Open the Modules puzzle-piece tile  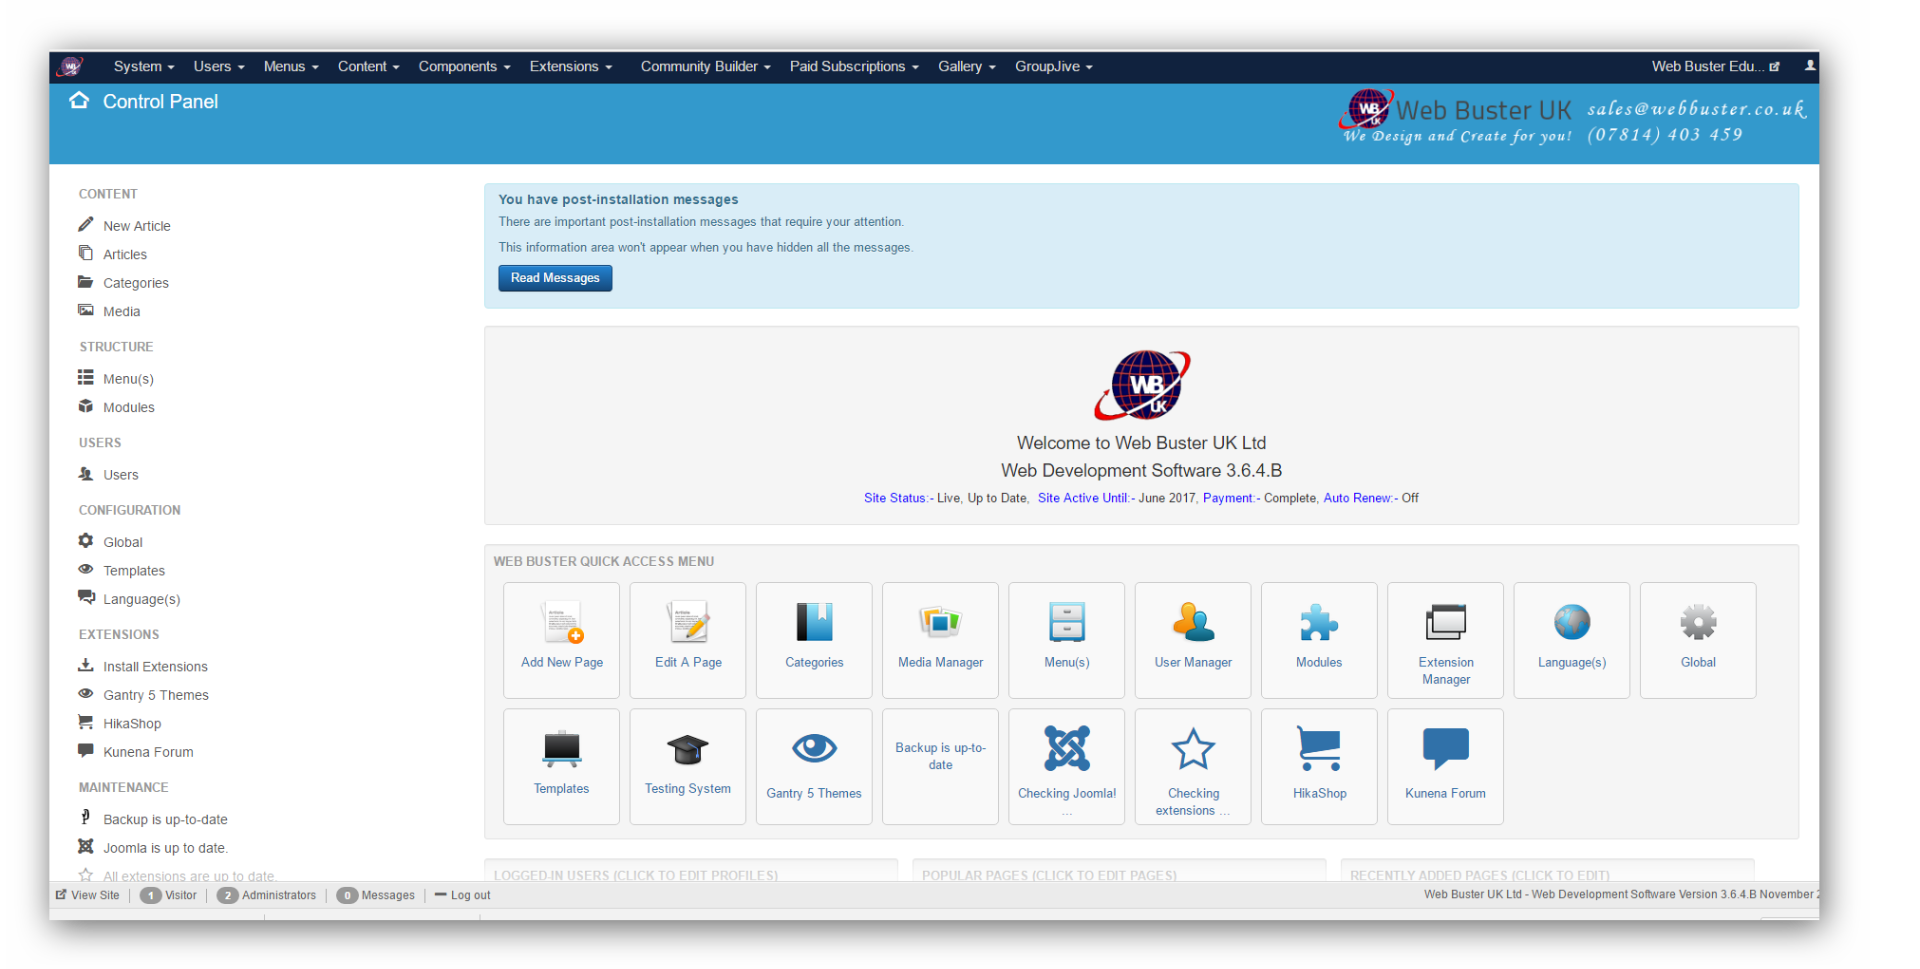(x=1319, y=640)
